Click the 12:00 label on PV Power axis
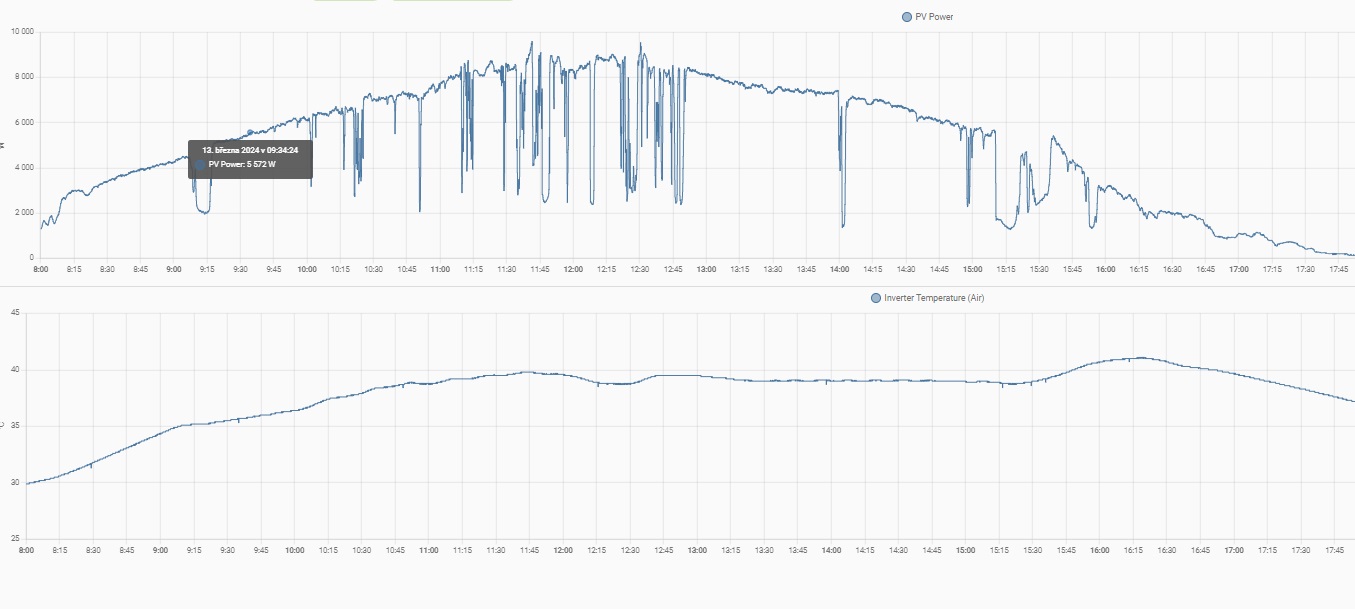The width and height of the screenshot is (1355, 609). 573,269
